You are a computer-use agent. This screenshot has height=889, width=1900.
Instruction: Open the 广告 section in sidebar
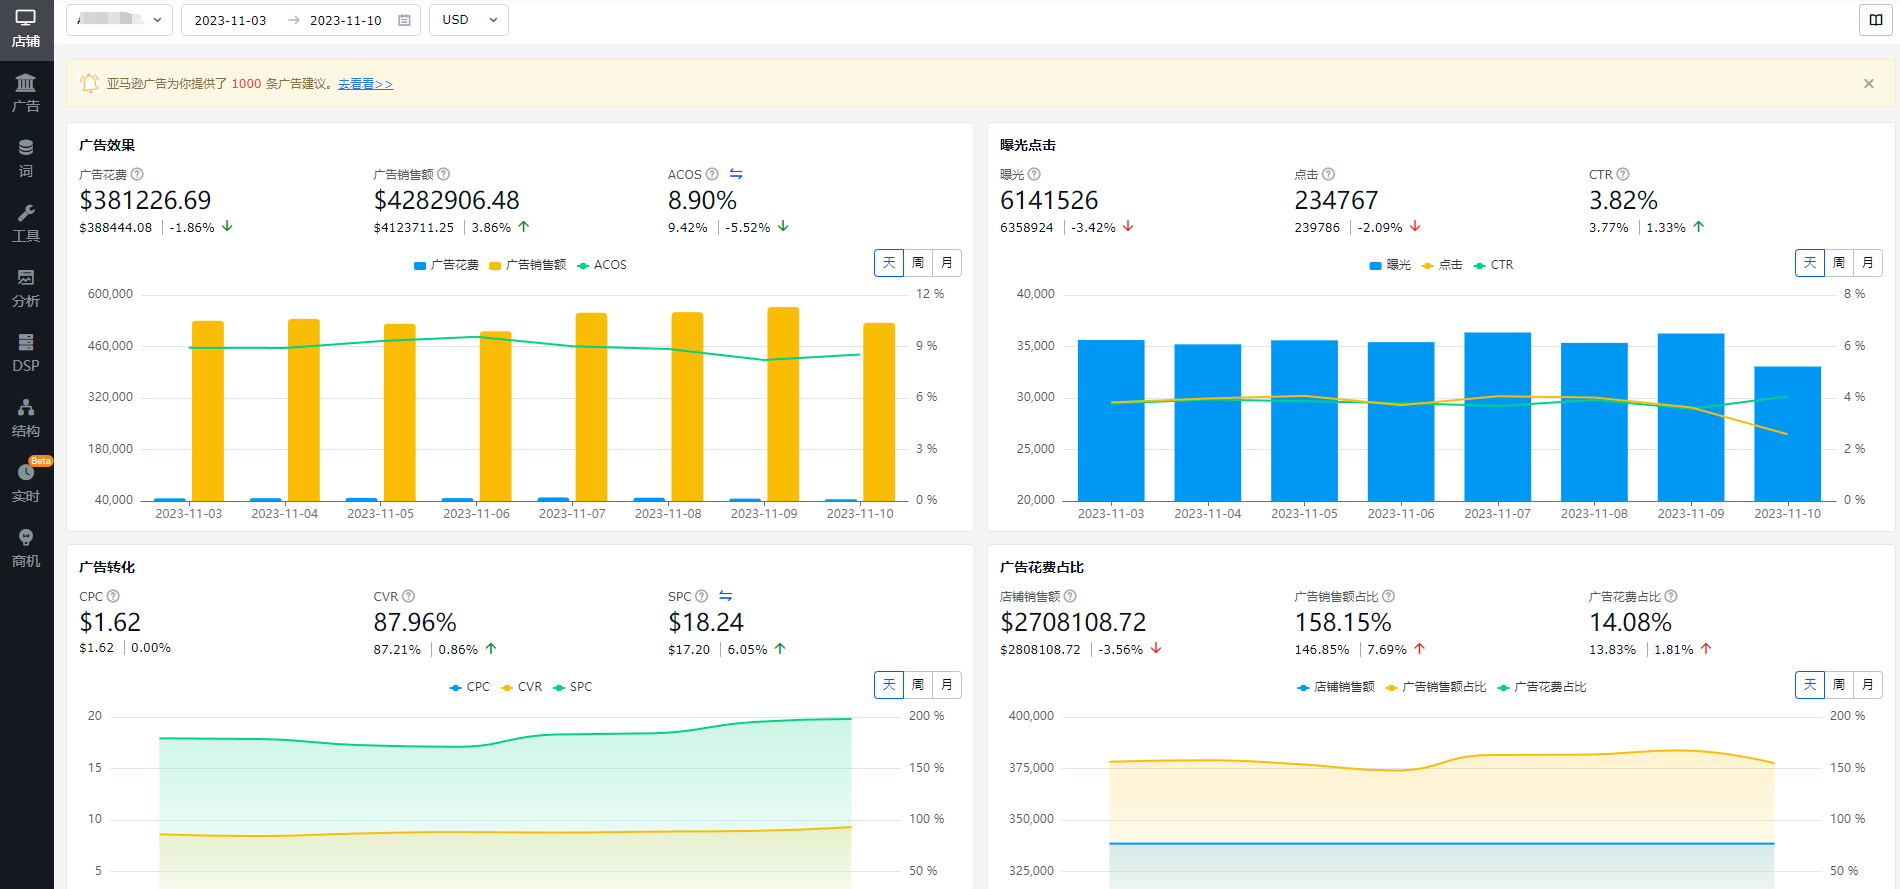26,93
